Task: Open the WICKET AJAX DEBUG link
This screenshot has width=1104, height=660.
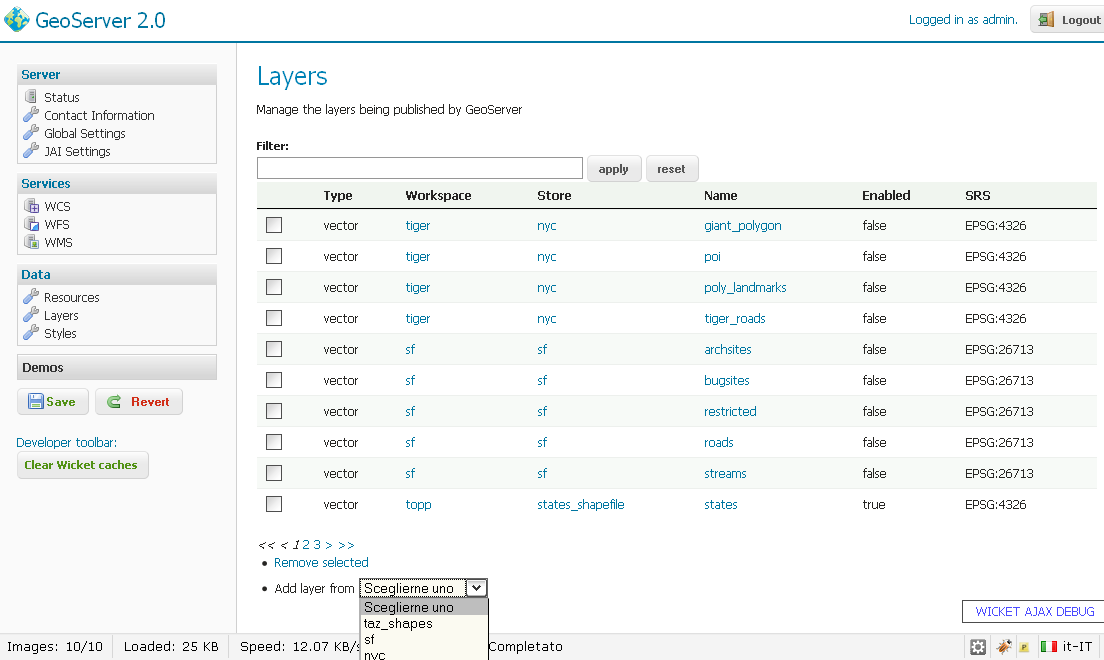Action: coord(1034,611)
